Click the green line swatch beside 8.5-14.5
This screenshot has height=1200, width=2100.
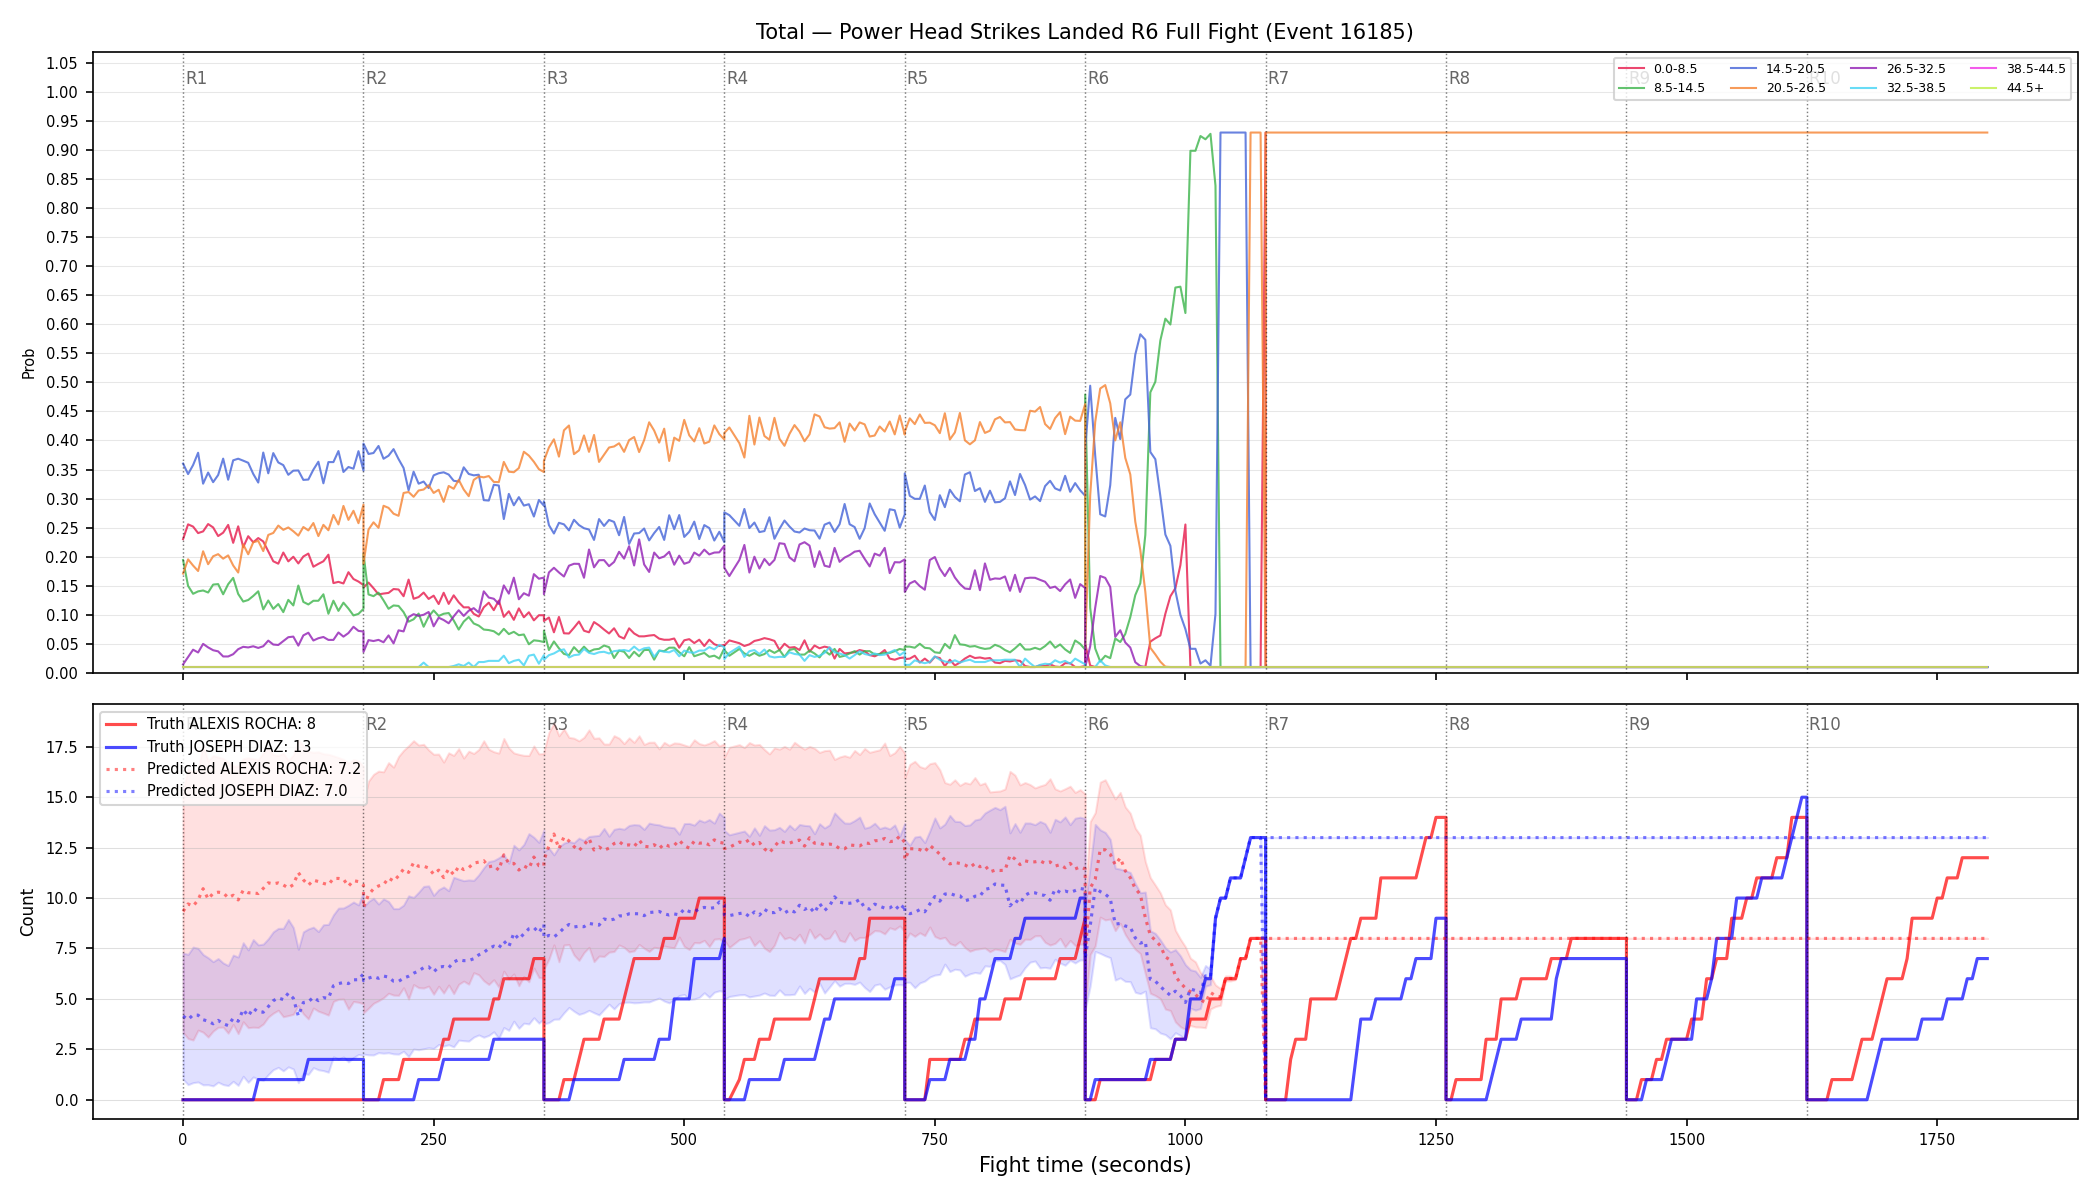pos(1631,88)
